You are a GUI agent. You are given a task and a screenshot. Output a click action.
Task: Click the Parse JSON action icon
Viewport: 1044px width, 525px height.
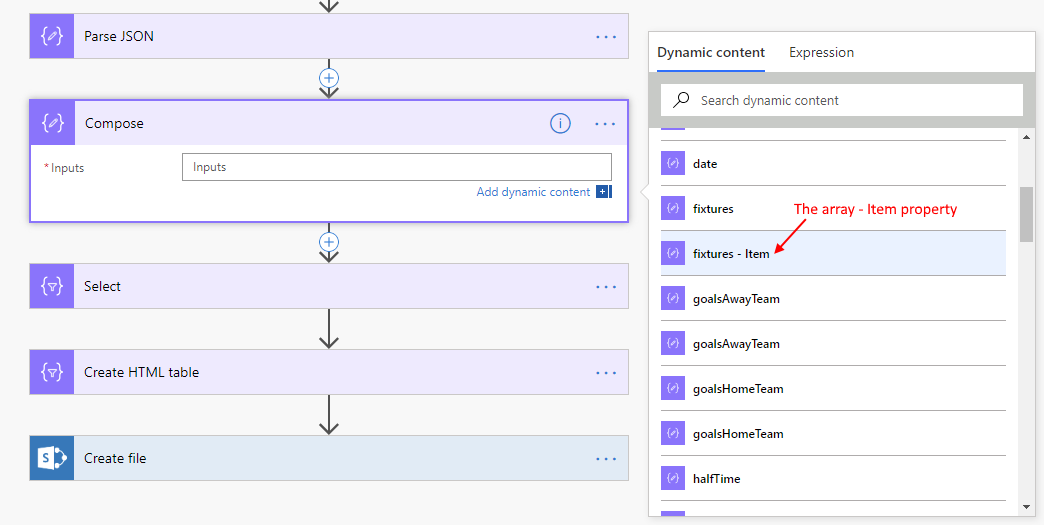(52, 36)
